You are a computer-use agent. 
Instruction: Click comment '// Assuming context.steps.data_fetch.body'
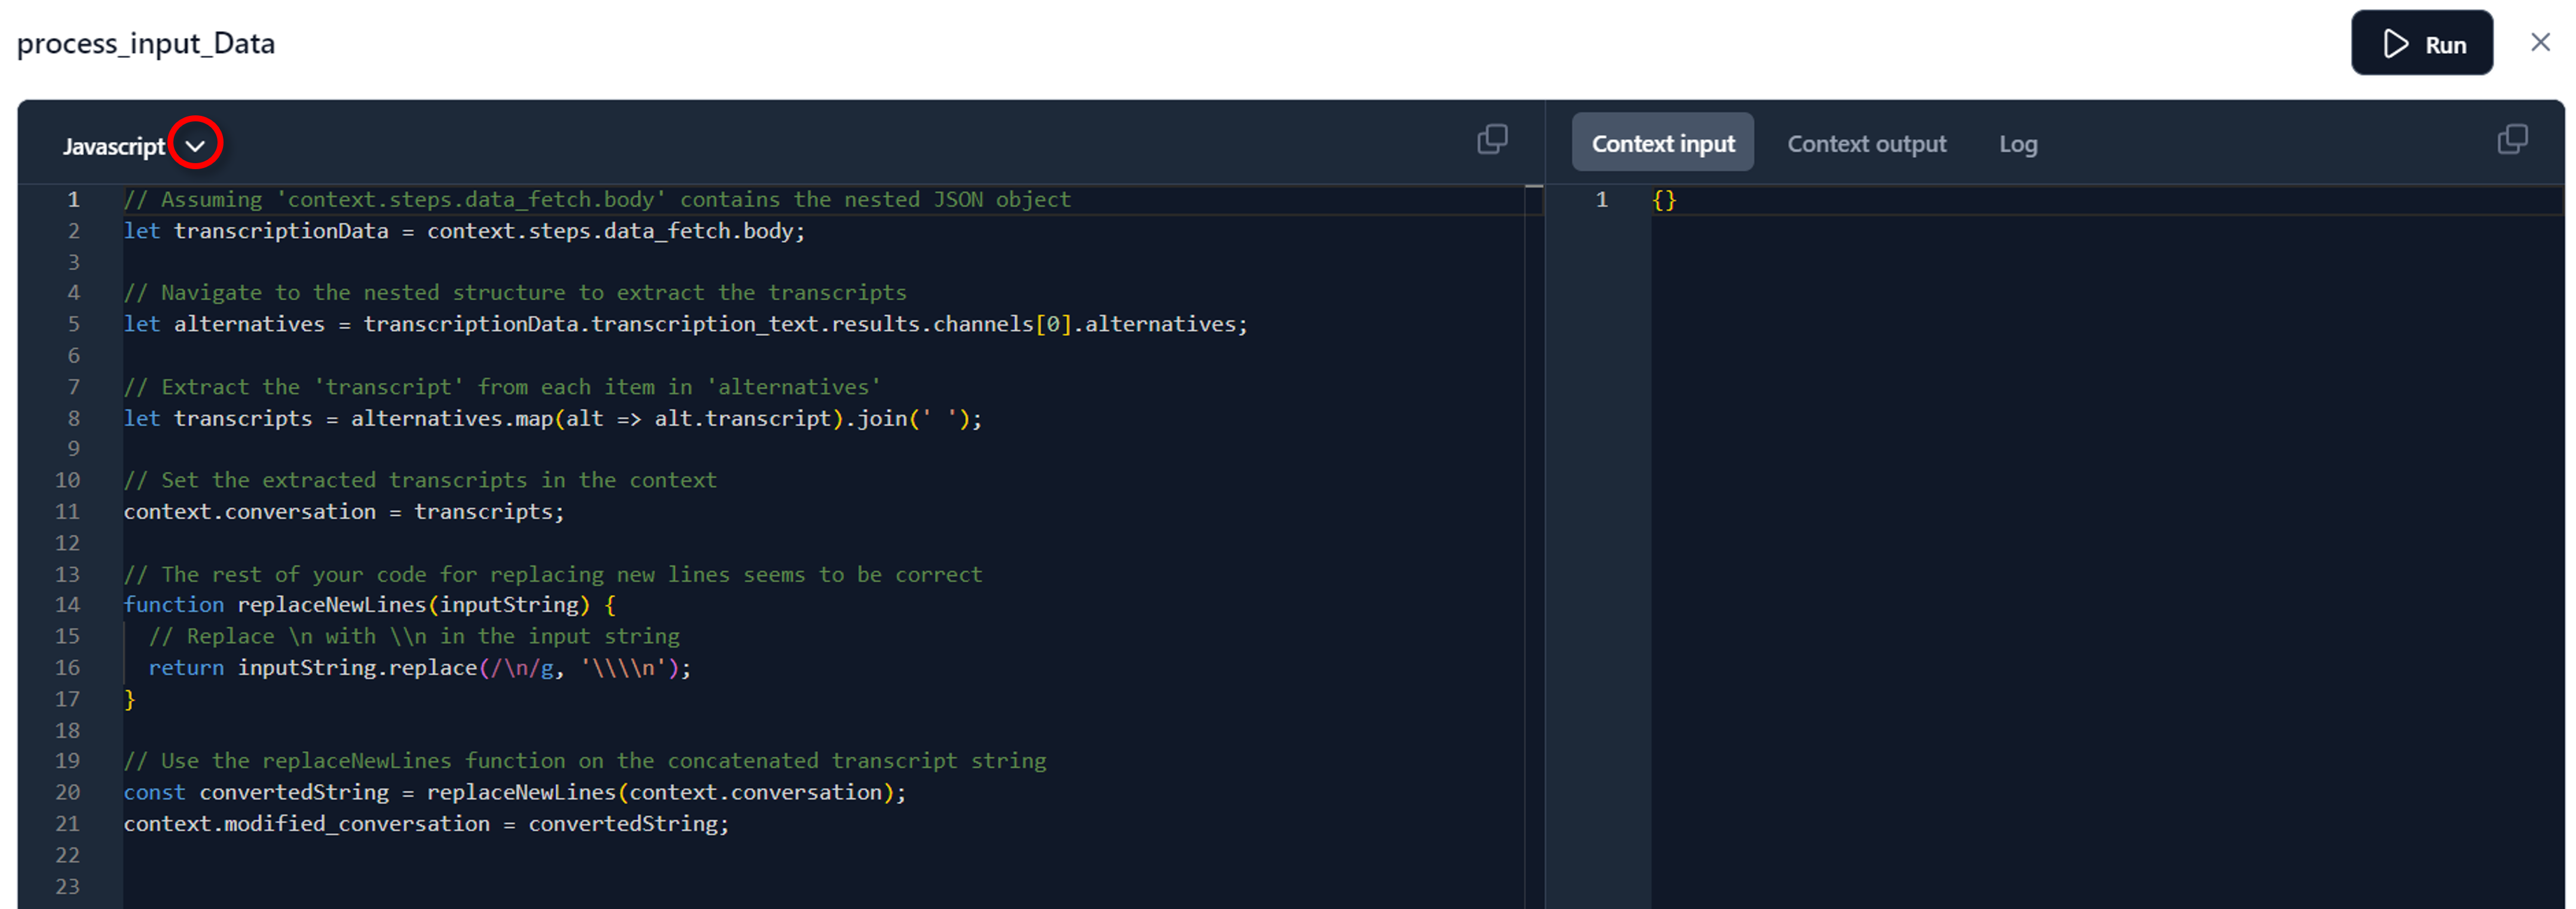pyautogui.click(x=597, y=200)
